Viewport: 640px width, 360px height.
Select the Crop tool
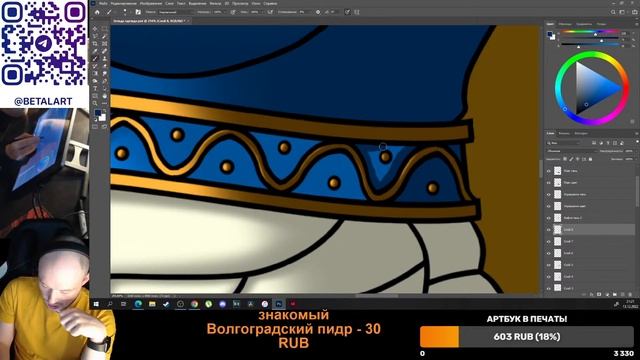coord(95,44)
